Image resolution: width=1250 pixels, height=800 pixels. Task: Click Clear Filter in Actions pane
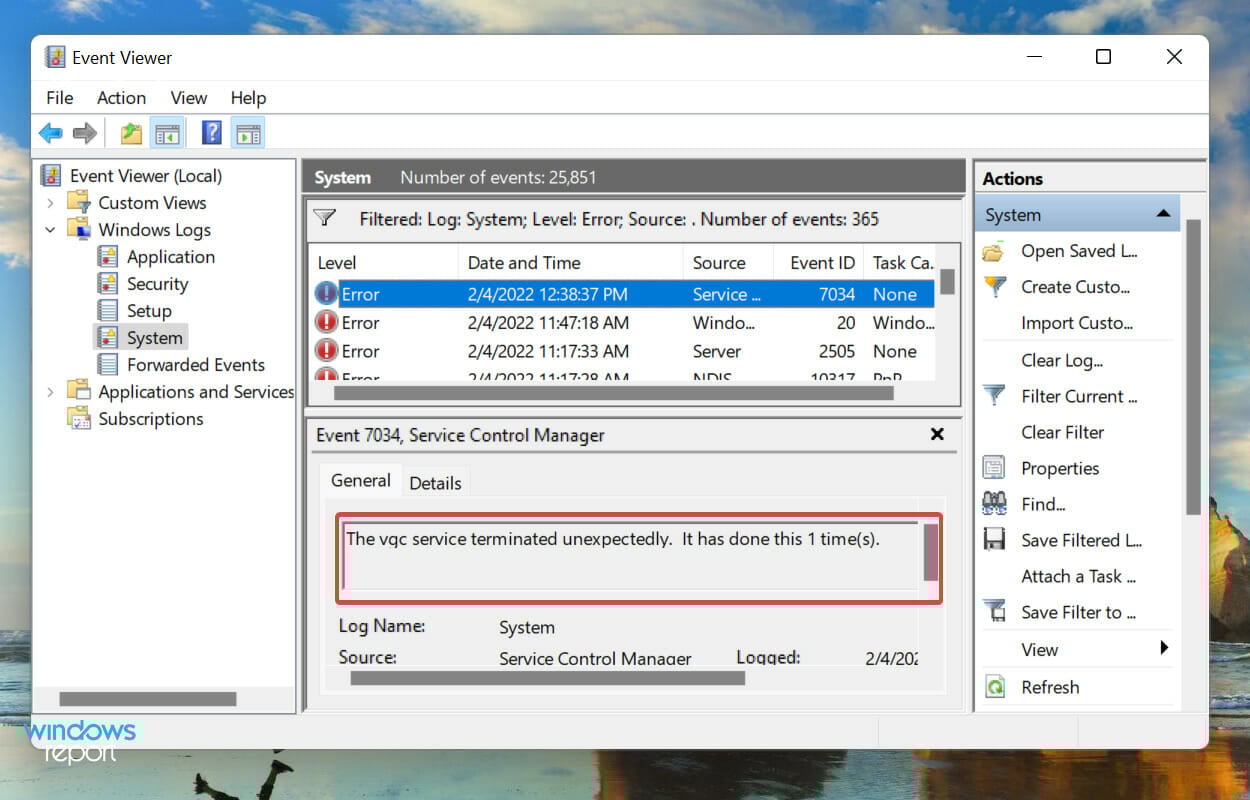pos(1062,432)
